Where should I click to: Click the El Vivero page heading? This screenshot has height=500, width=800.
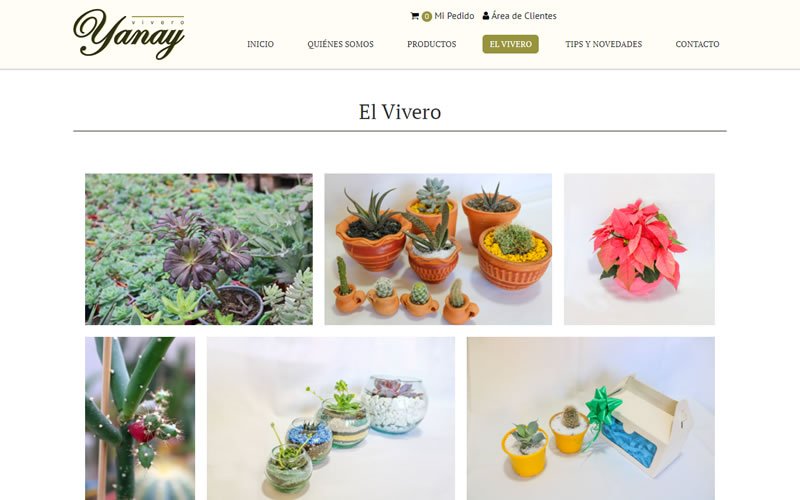click(399, 112)
